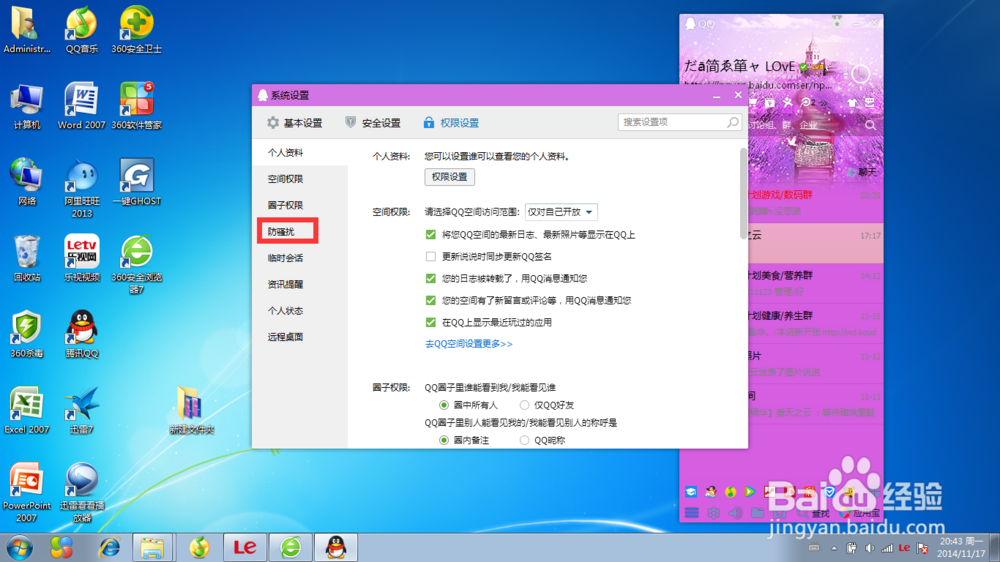The width and height of the screenshot is (1000, 562).
Task: Switch to the 权限设置 tab
Action: click(452, 122)
